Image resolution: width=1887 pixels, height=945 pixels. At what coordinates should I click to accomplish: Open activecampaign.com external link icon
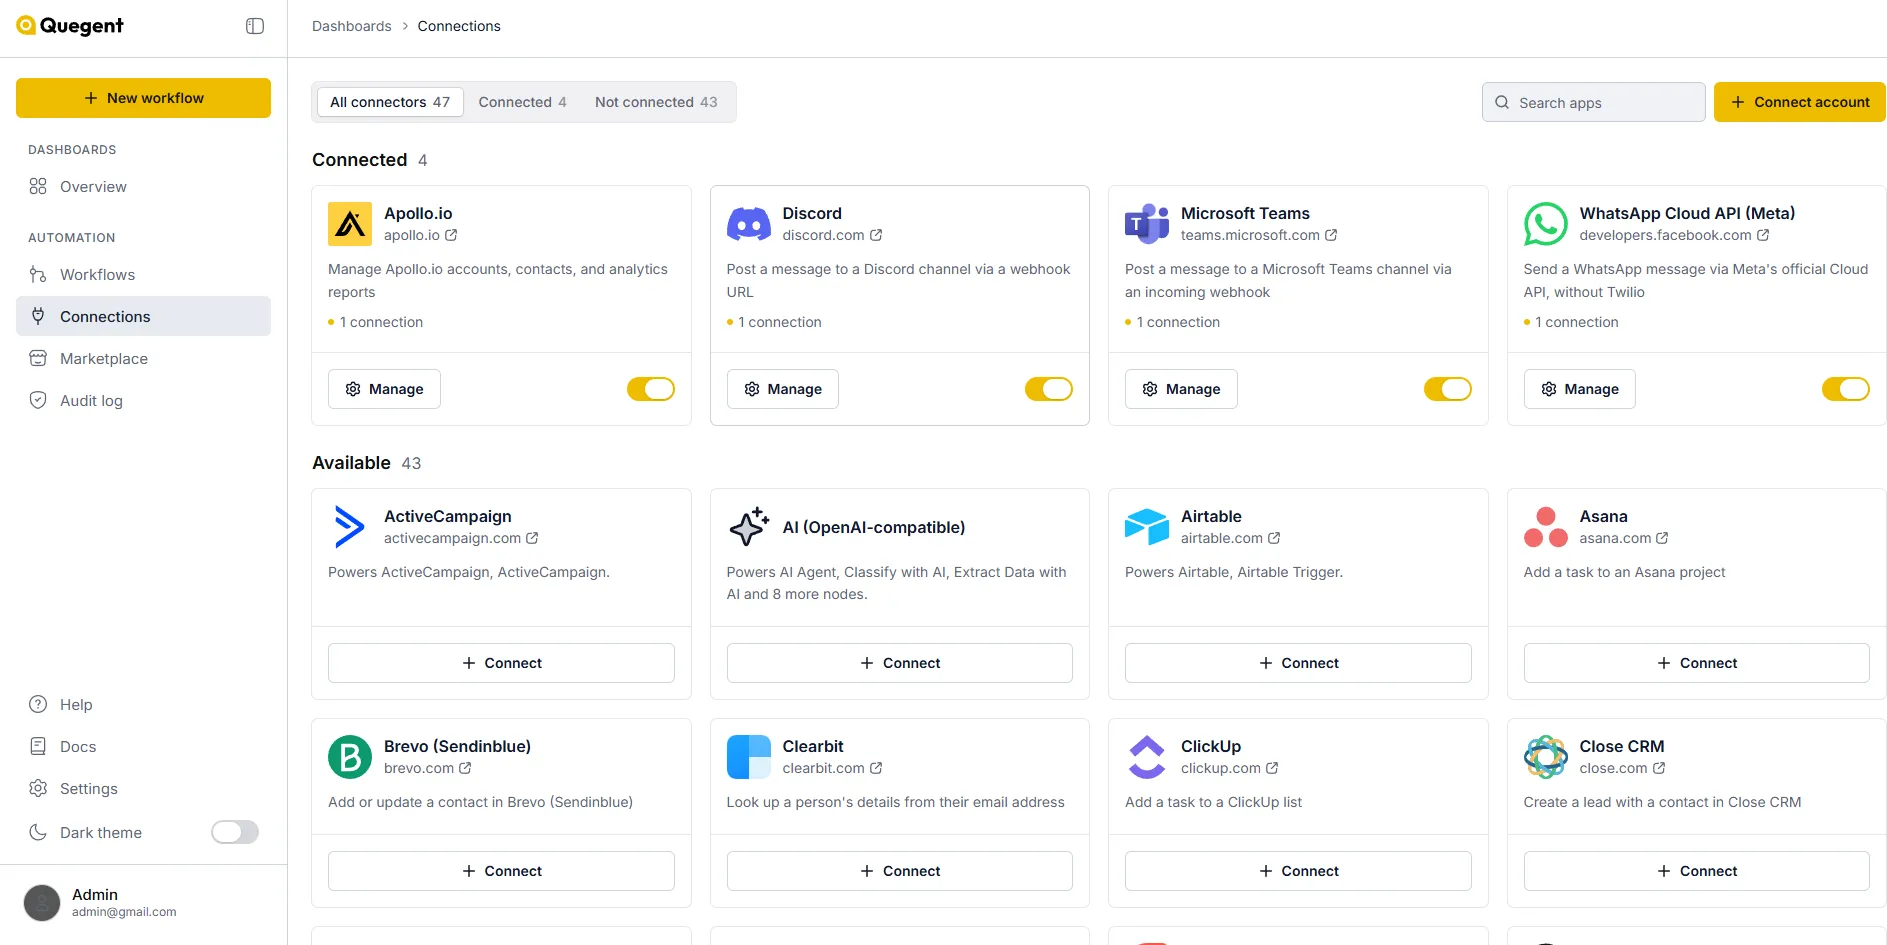pyautogui.click(x=532, y=538)
